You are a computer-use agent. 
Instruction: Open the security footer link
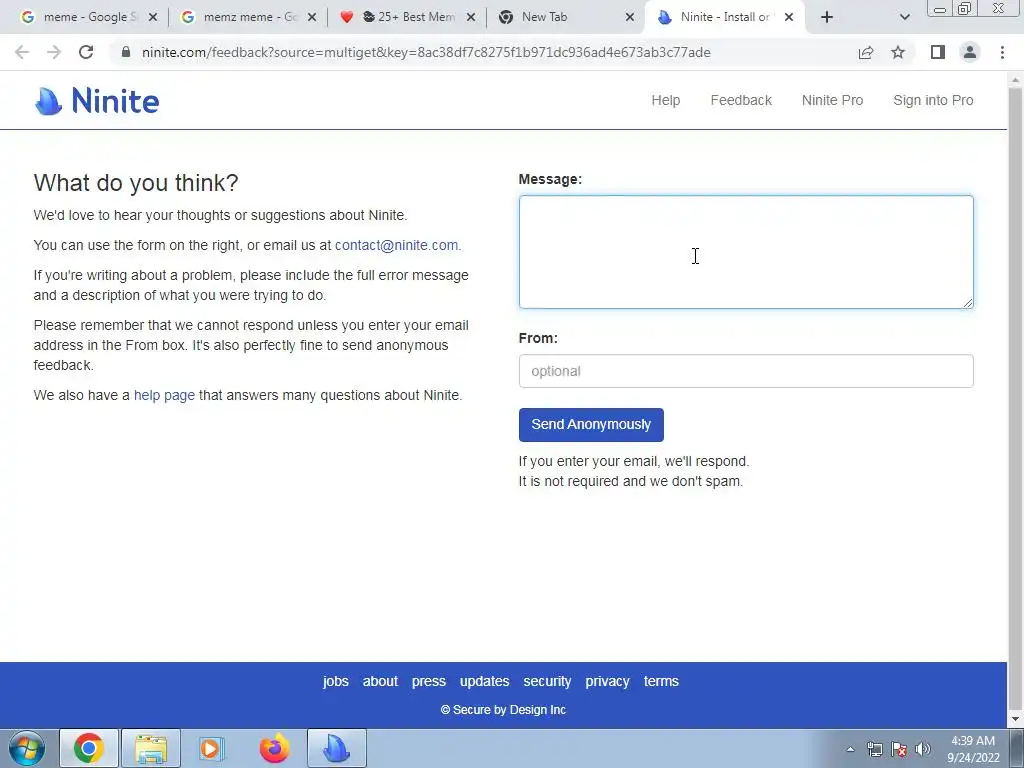tap(547, 681)
